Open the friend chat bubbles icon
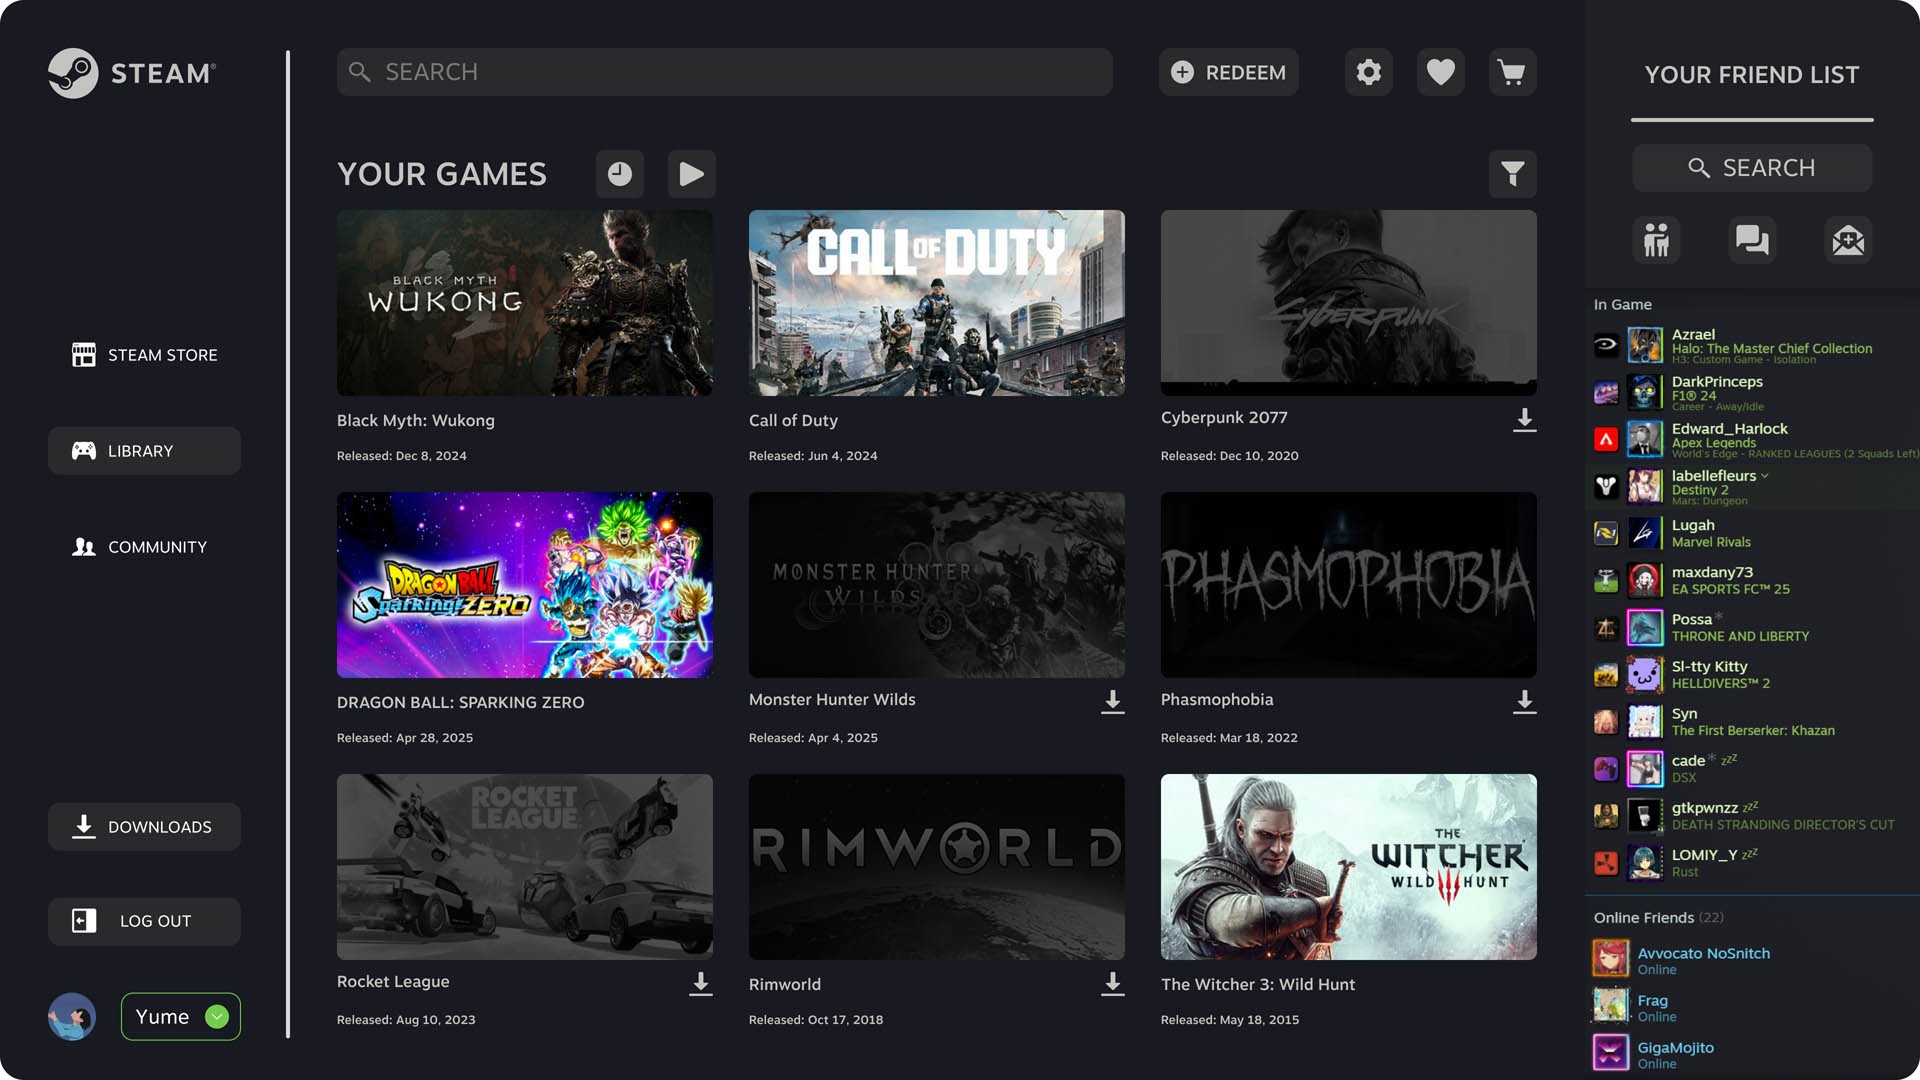The height and width of the screenshot is (1080, 1920). (1752, 240)
